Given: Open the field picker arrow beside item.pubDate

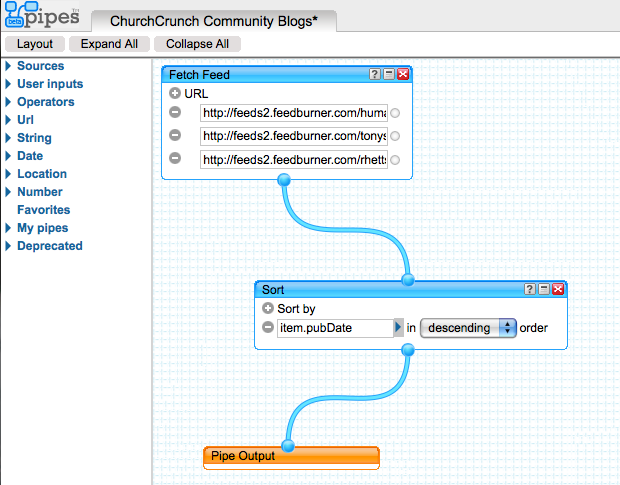Looking at the screenshot, I should 398,328.
